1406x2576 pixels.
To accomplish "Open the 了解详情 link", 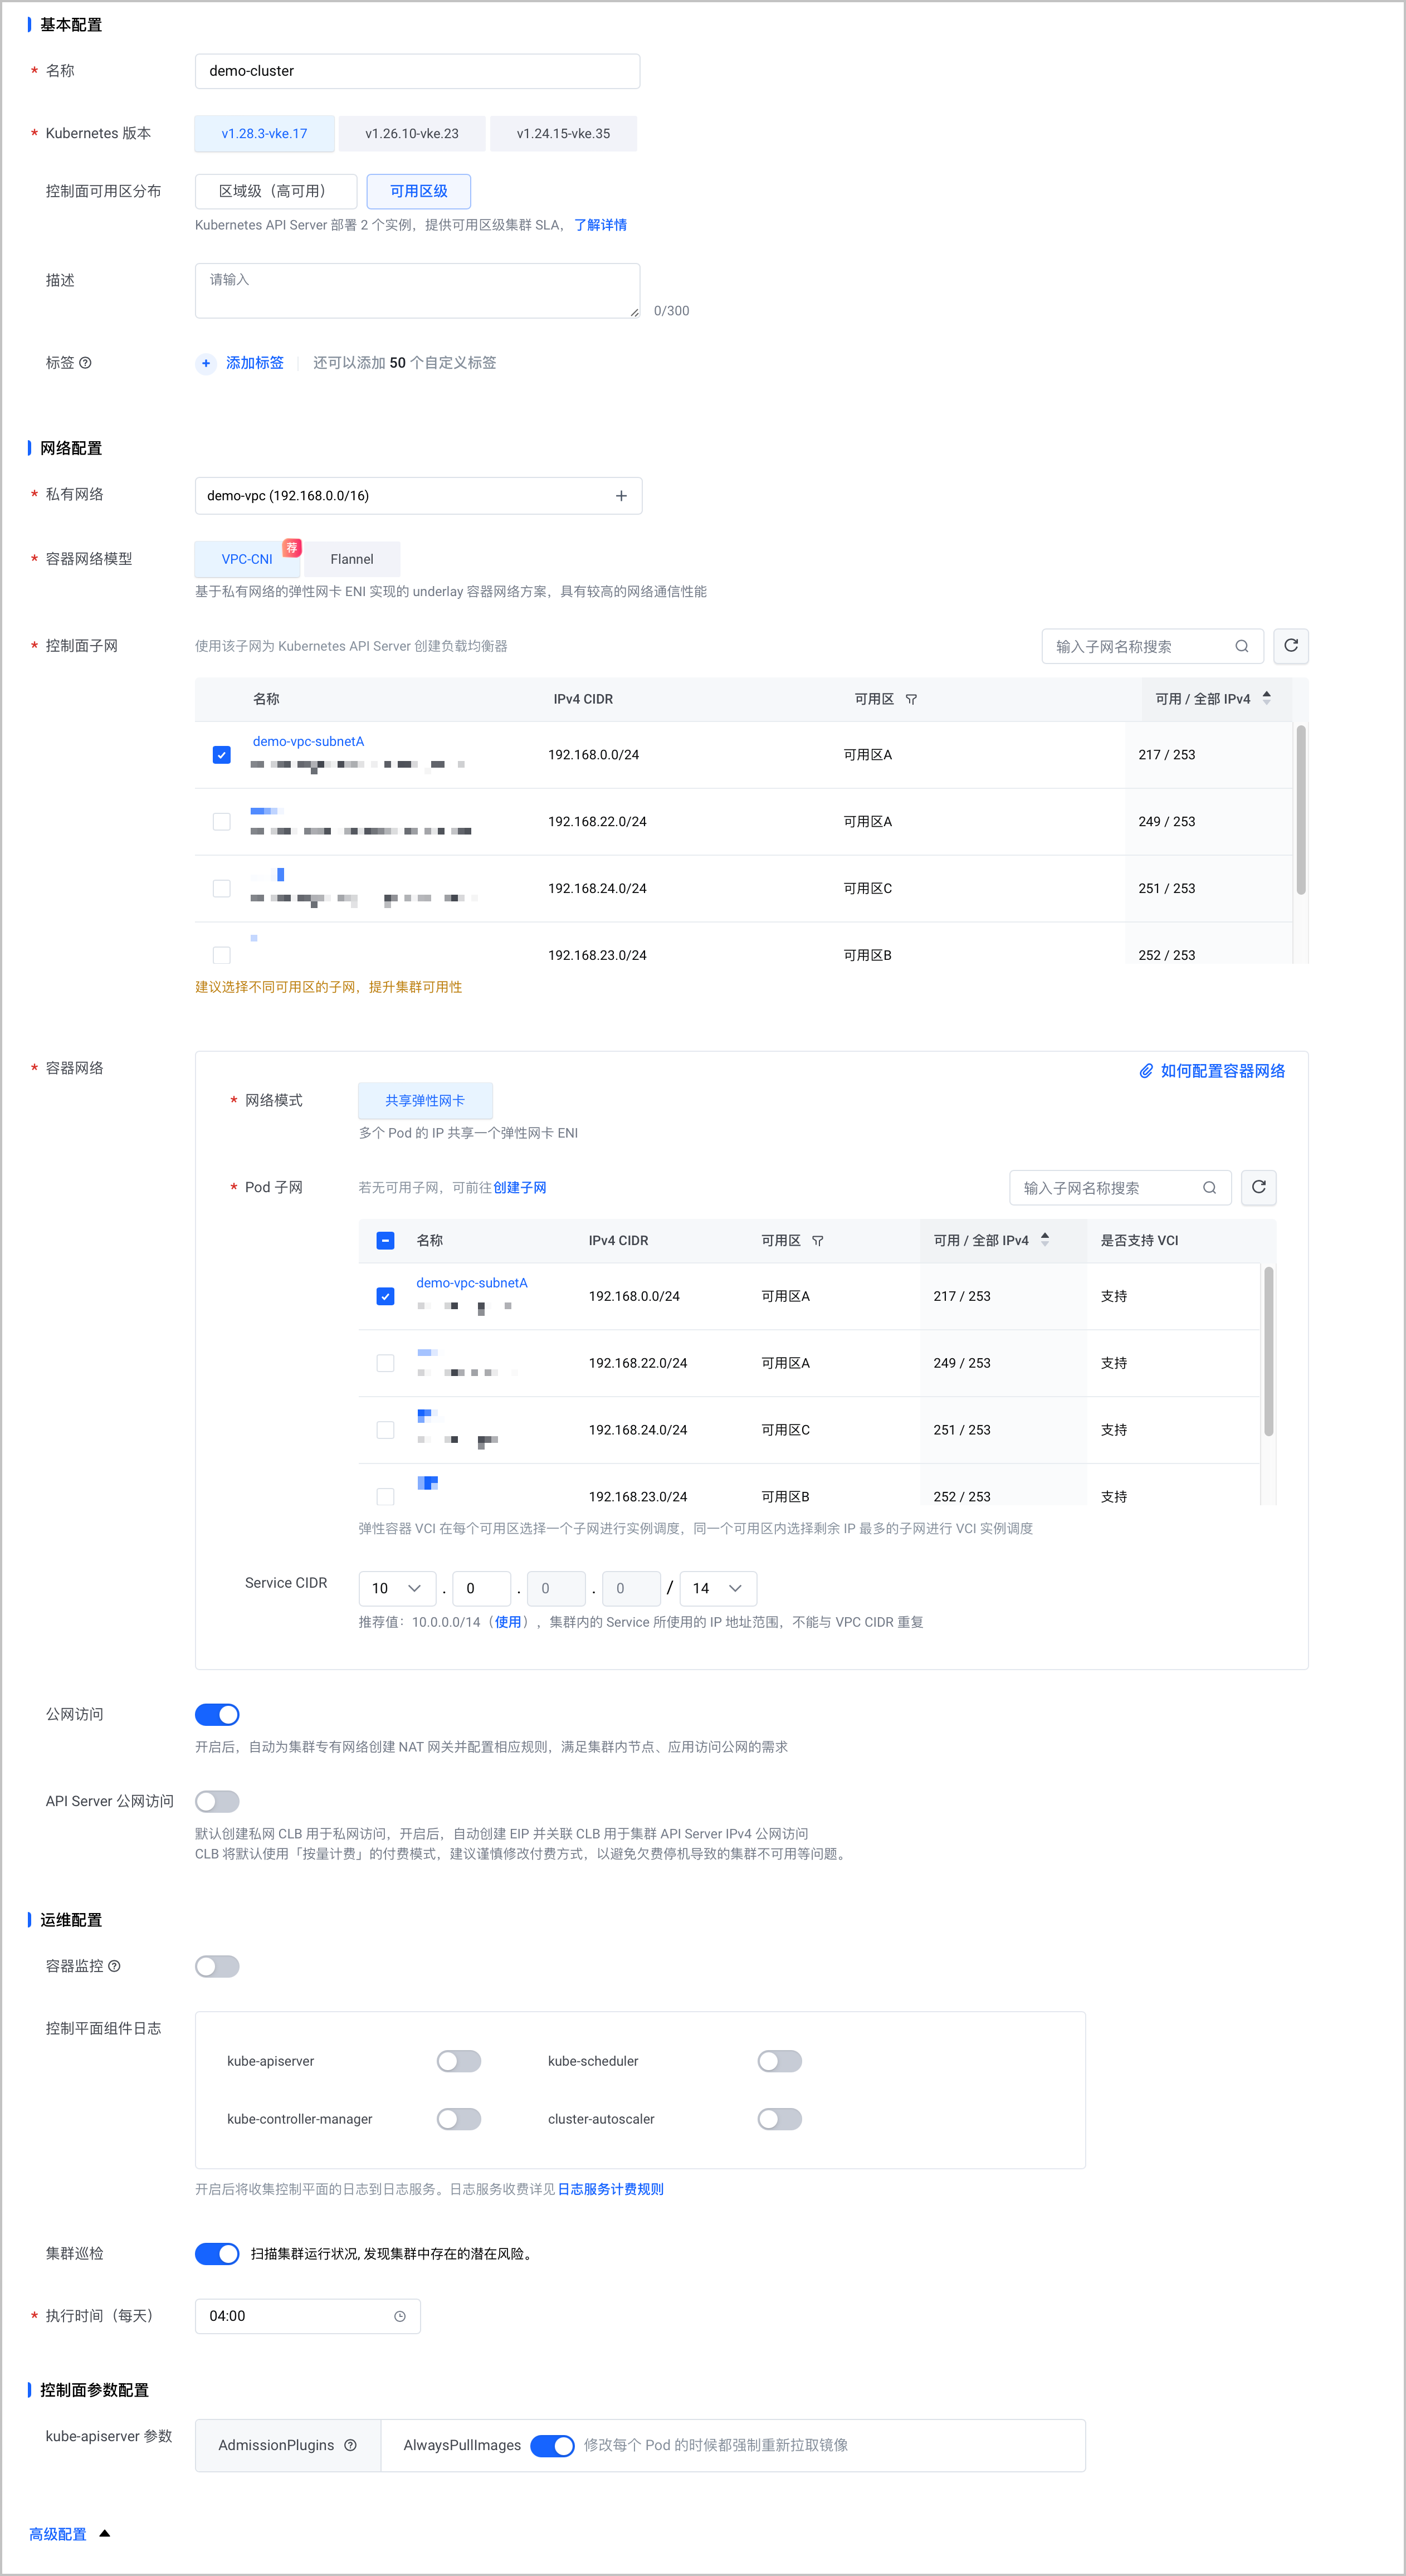I will tap(600, 225).
